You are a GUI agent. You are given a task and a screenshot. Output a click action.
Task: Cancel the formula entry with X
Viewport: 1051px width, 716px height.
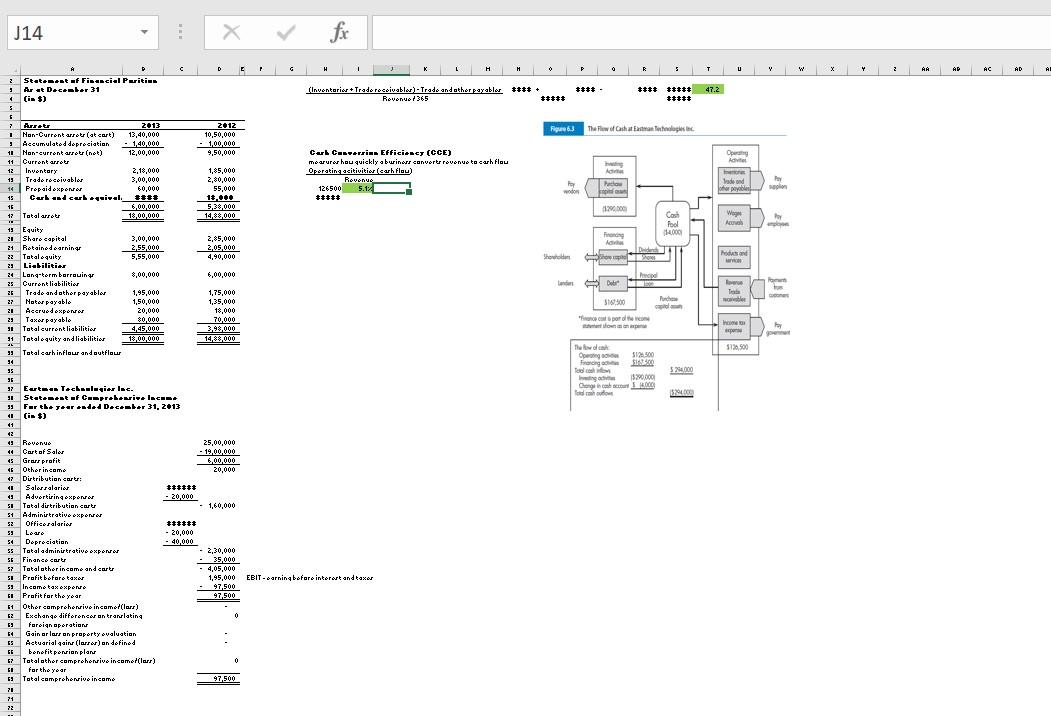(x=231, y=32)
